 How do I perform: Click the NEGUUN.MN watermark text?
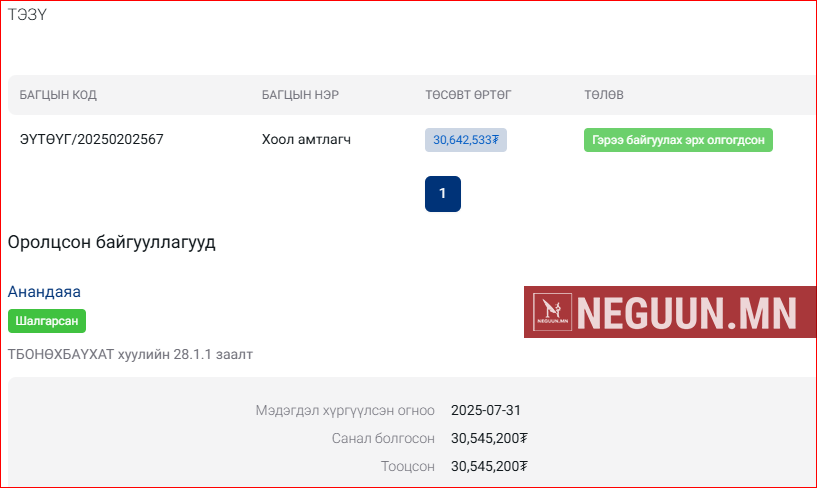coord(686,312)
